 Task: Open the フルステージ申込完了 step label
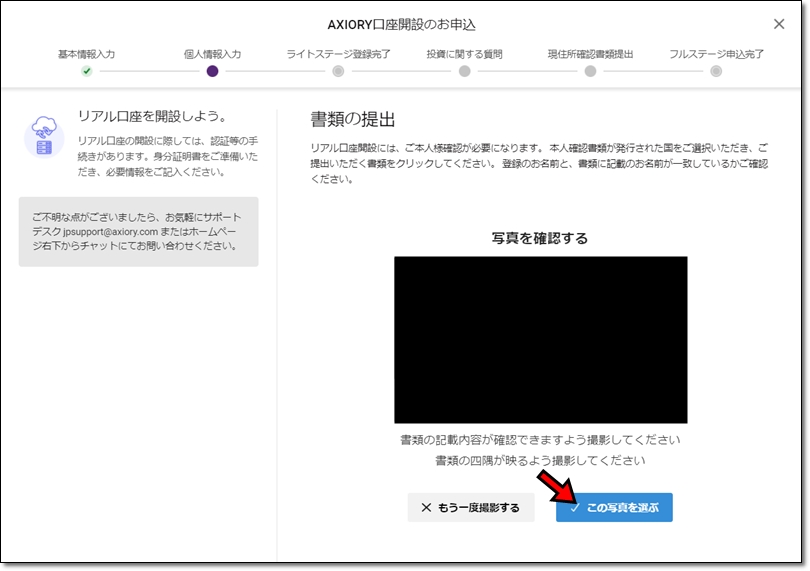[x=716, y=54]
